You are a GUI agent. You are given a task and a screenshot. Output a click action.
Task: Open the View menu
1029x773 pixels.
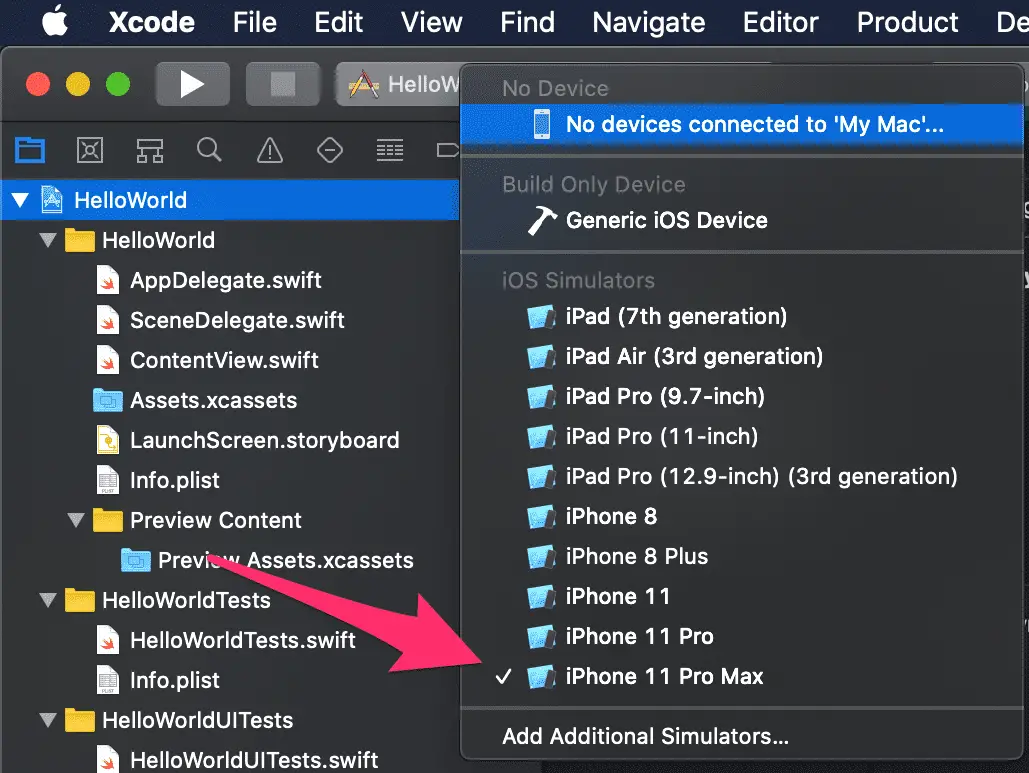click(x=431, y=22)
